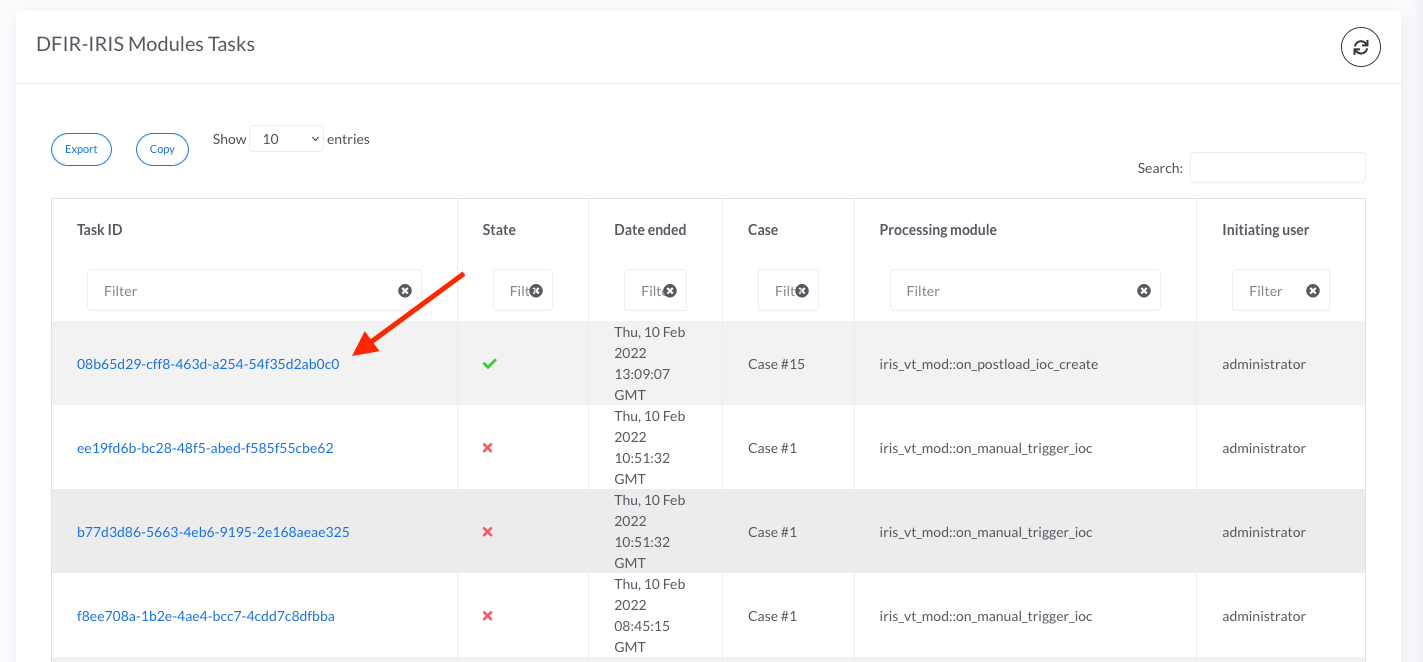Open the Show entries dropdown

287,139
